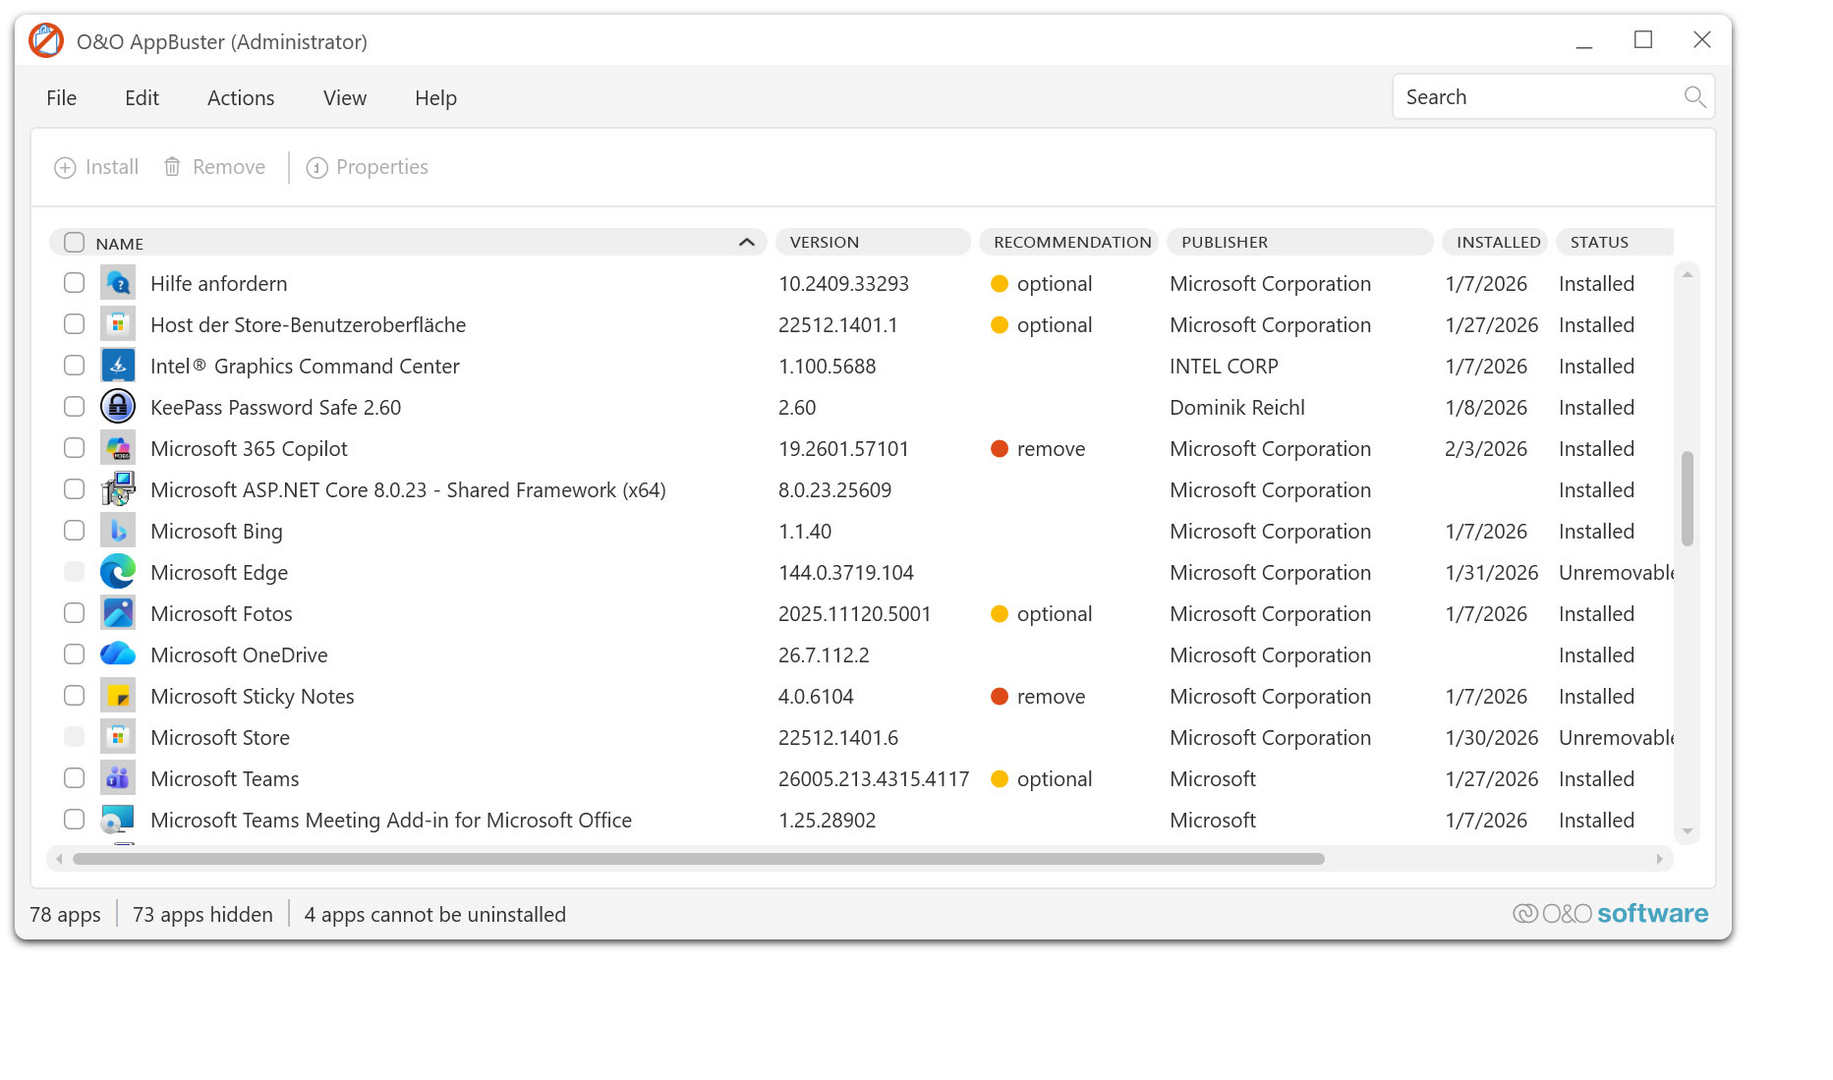Check the Hilfe anfordern row checkbox
Image resolution: width=1833 pixels, height=1080 pixels.
click(x=74, y=283)
